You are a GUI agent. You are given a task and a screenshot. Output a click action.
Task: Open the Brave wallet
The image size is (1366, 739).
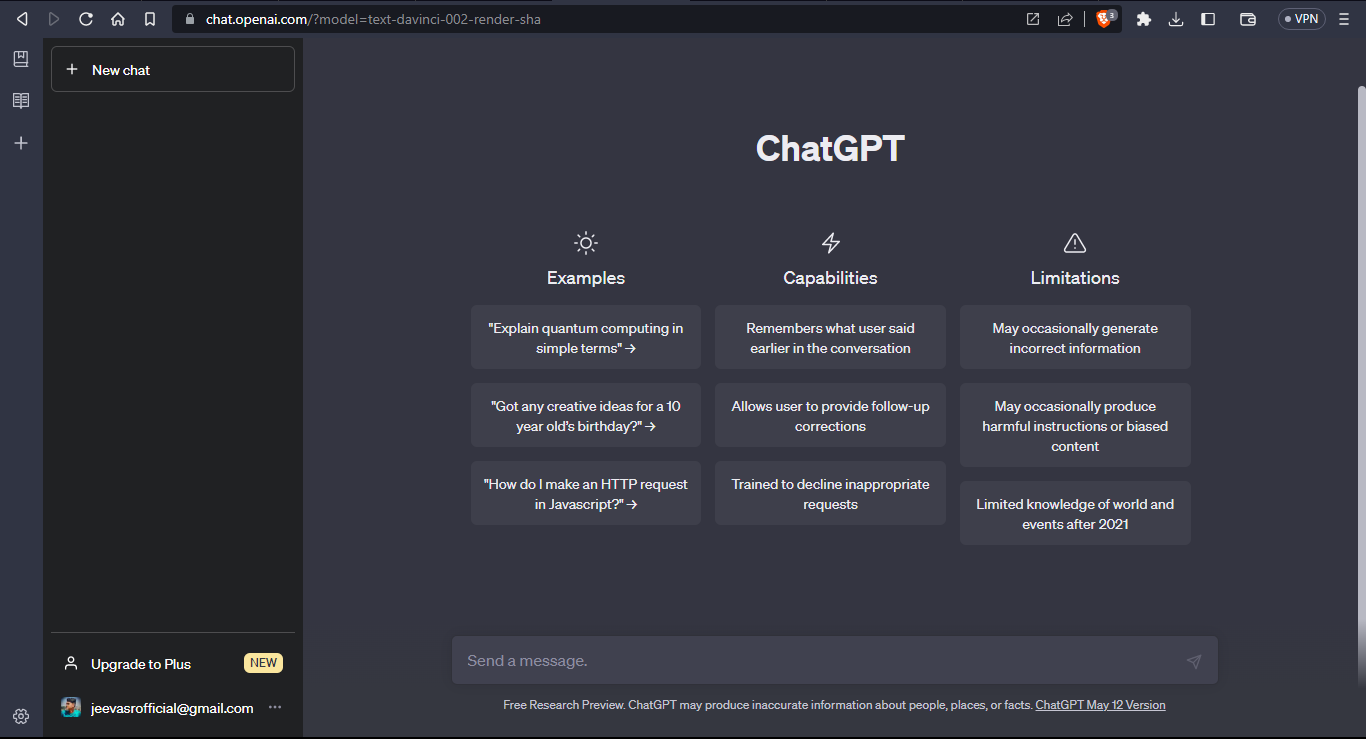[x=1247, y=19]
